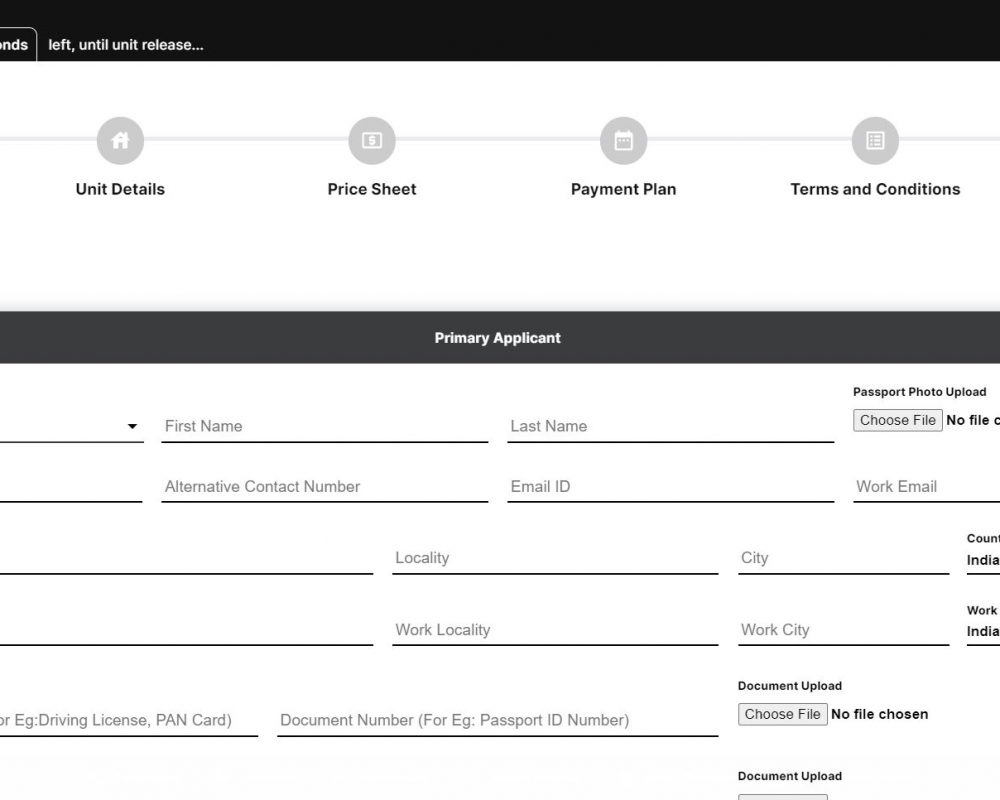The width and height of the screenshot is (1000, 800).
Task: Choose a file for Passport Photo Upload
Action: [x=897, y=420]
